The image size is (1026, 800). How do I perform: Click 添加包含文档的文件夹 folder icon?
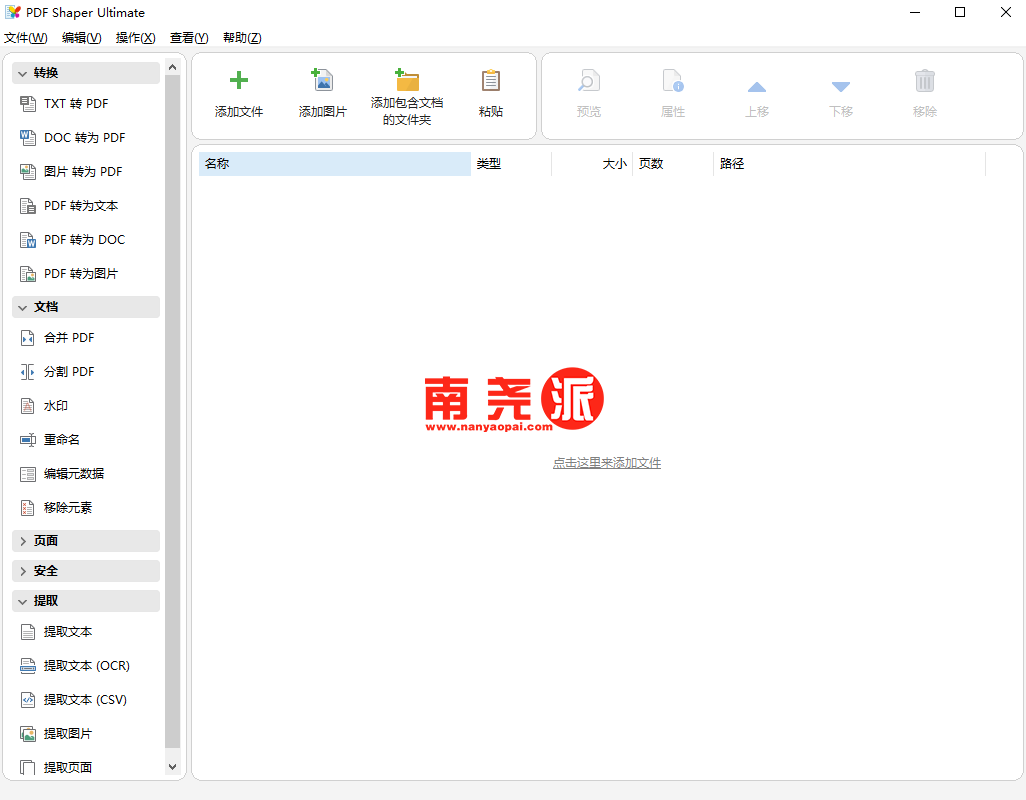click(x=406, y=80)
